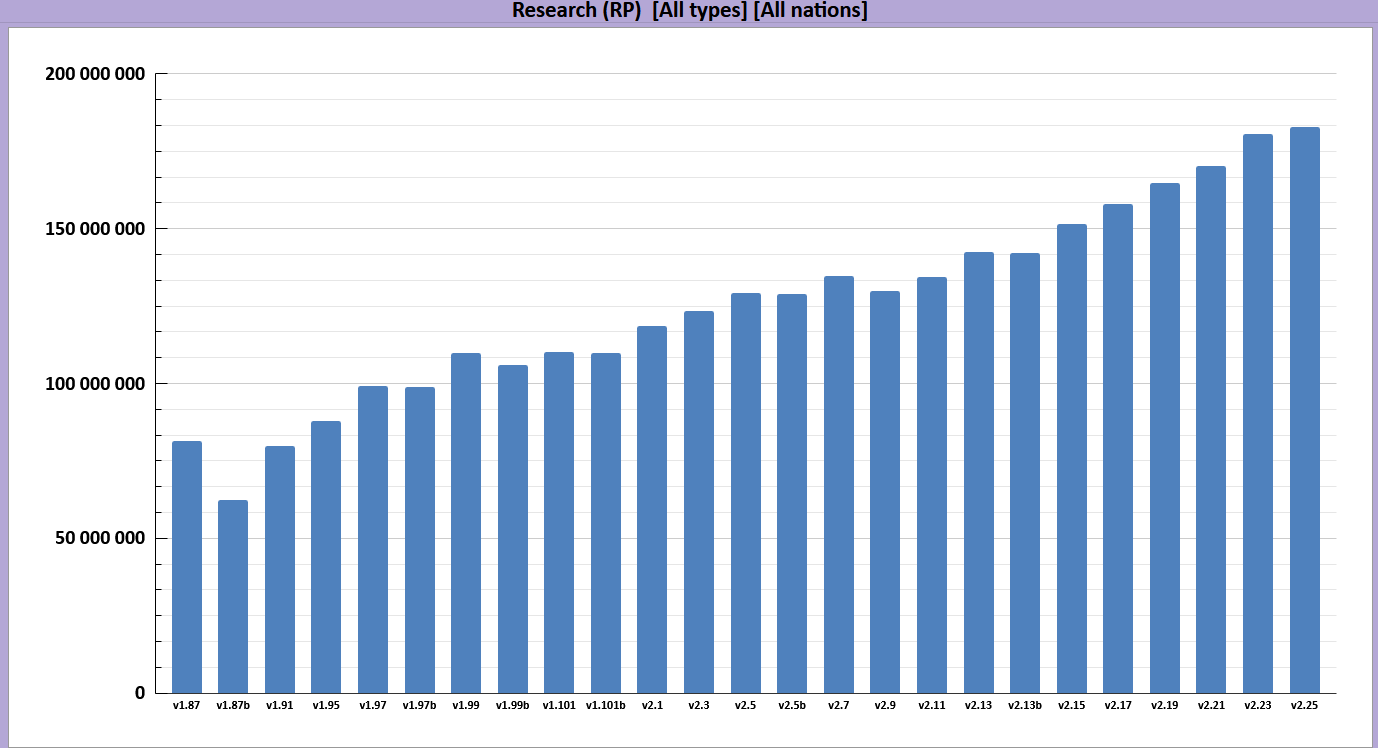Click the 'v2.1' x-axis label
The width and height of the screenshot is (1378, 748).
(652, 706)
